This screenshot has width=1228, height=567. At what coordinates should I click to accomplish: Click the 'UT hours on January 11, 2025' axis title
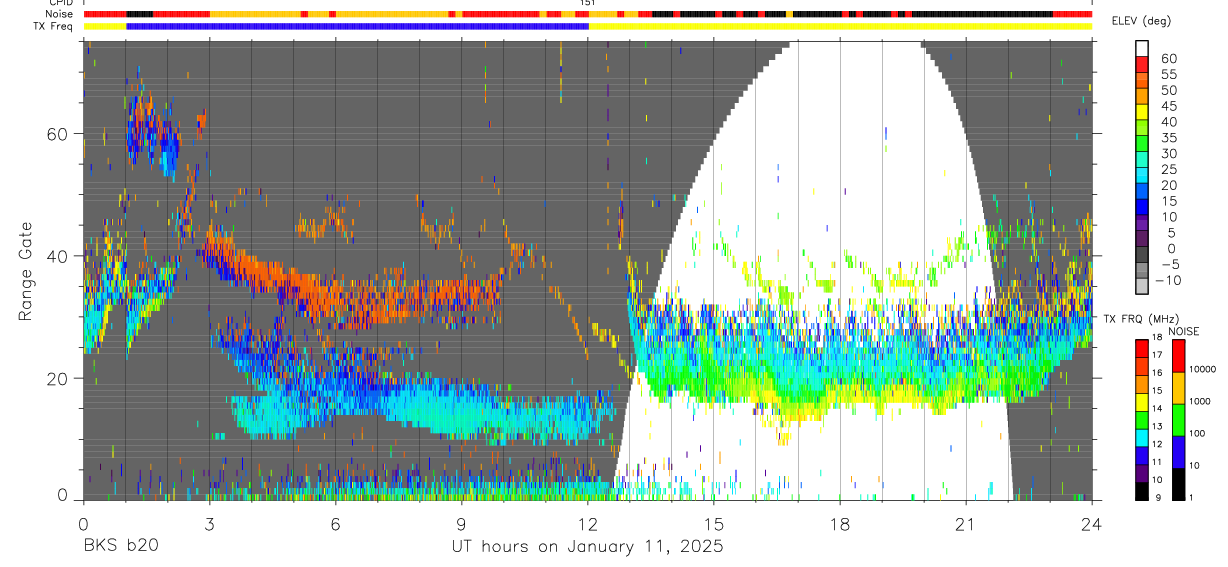pyautogui.click(x=586, y=547)
